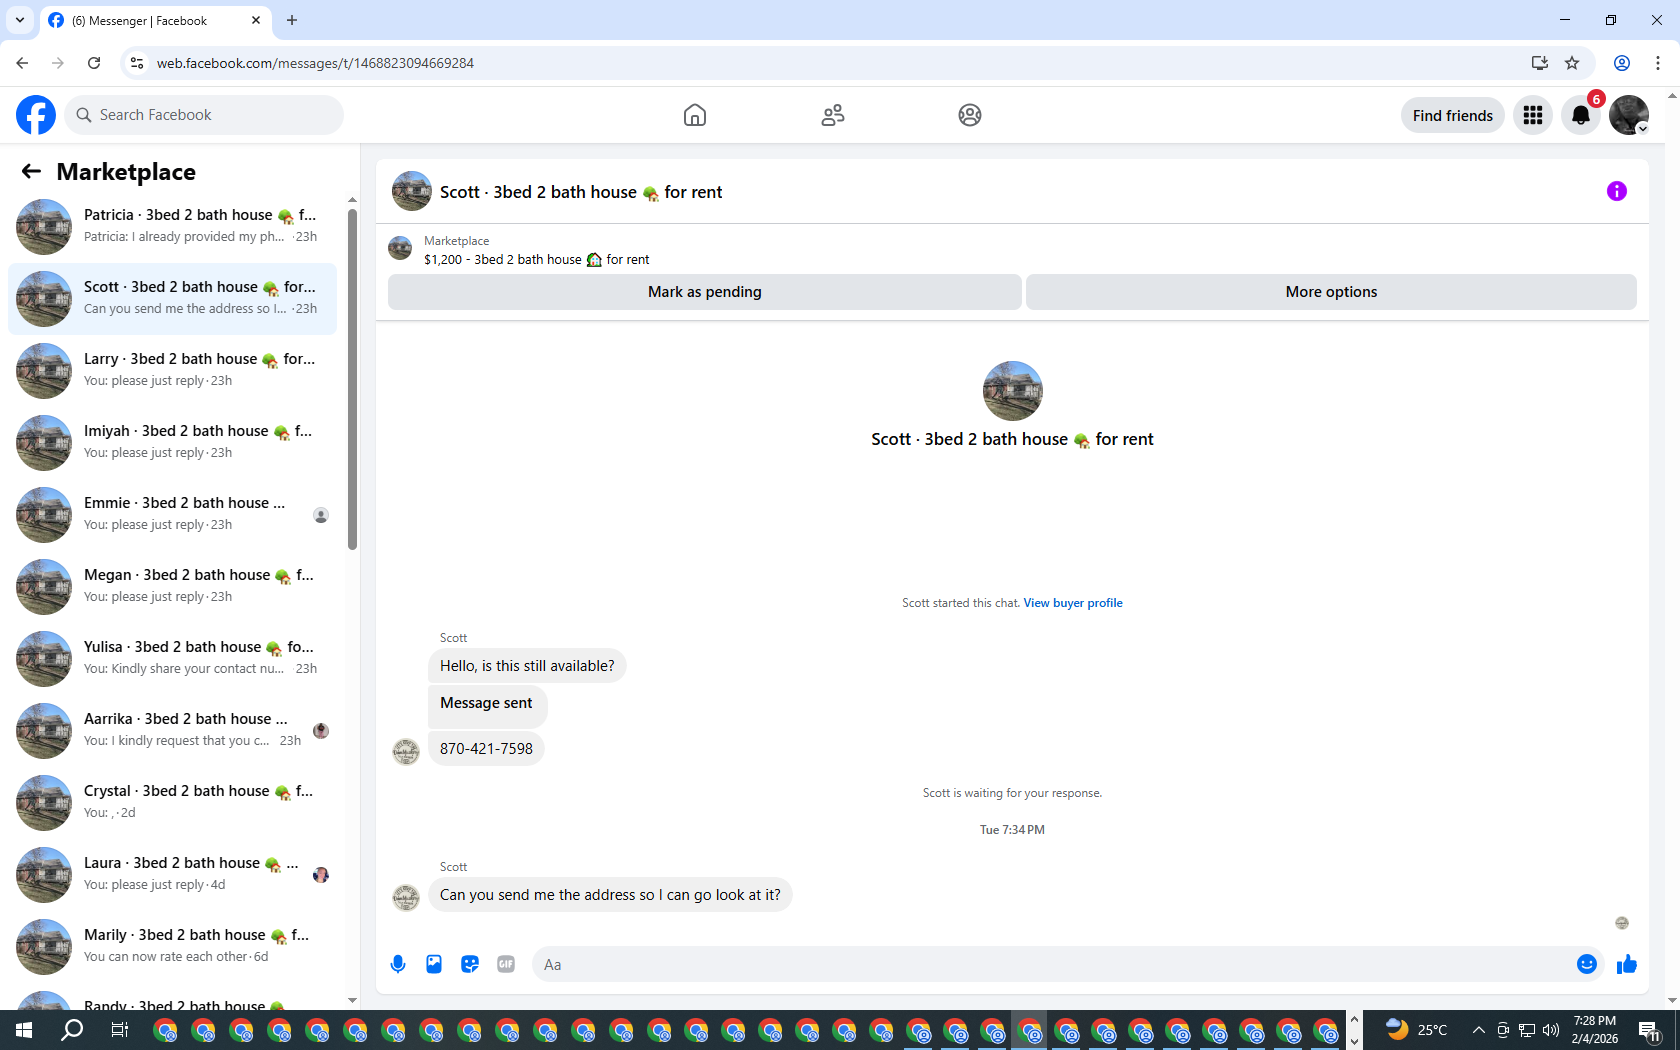
Task: Click the conversation list scrollbar
Action: coord(352,380)
